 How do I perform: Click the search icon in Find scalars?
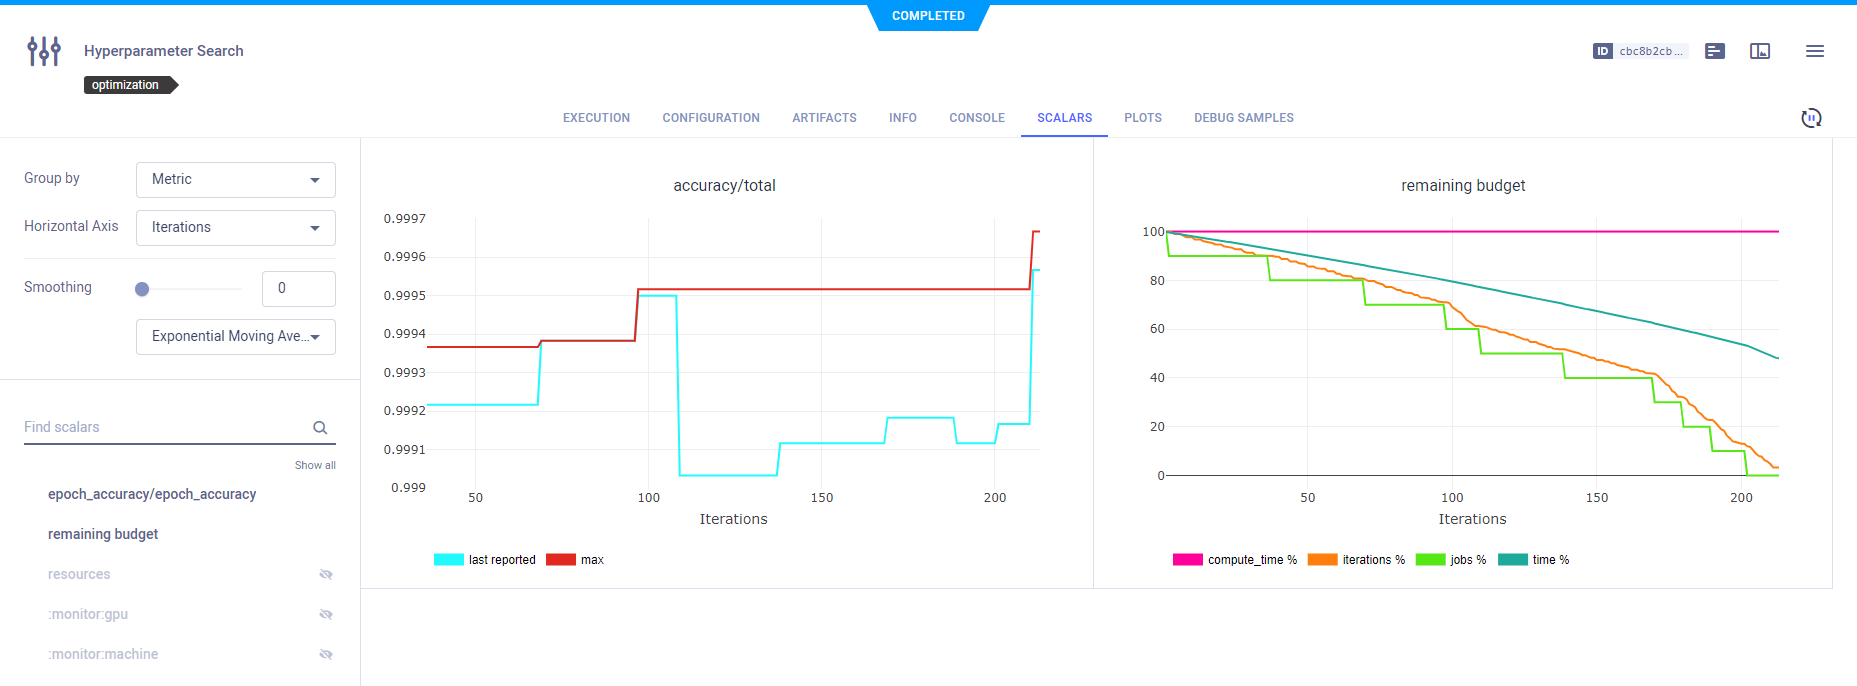pos(320,428)
